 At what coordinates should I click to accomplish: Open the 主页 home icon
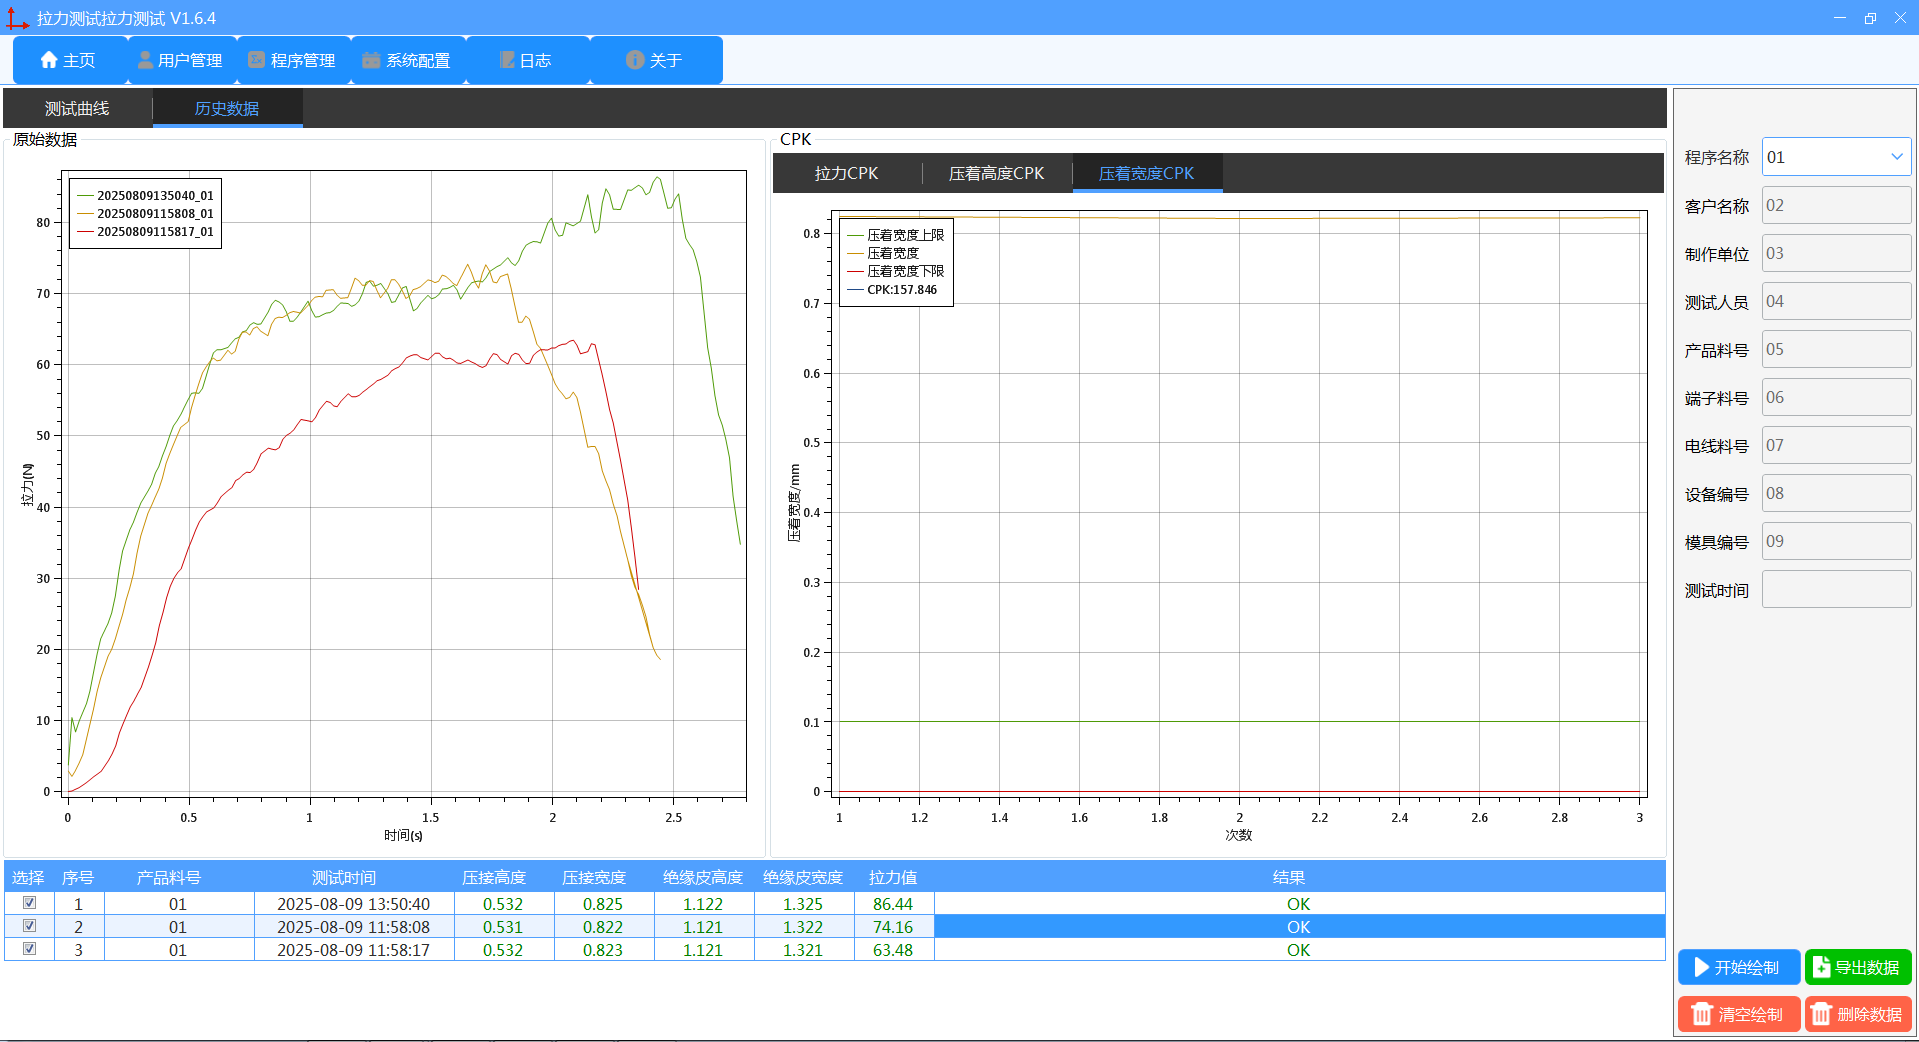(49, 60)
